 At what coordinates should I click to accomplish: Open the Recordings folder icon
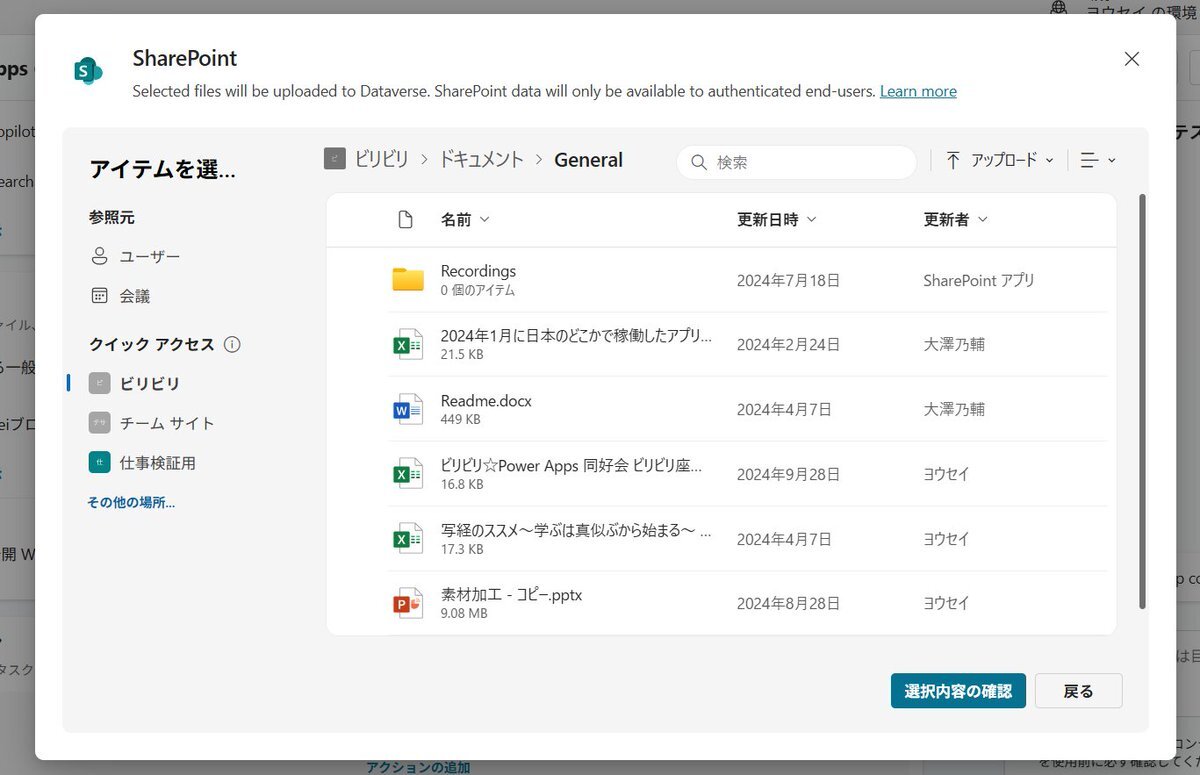[x=408, y=280]
